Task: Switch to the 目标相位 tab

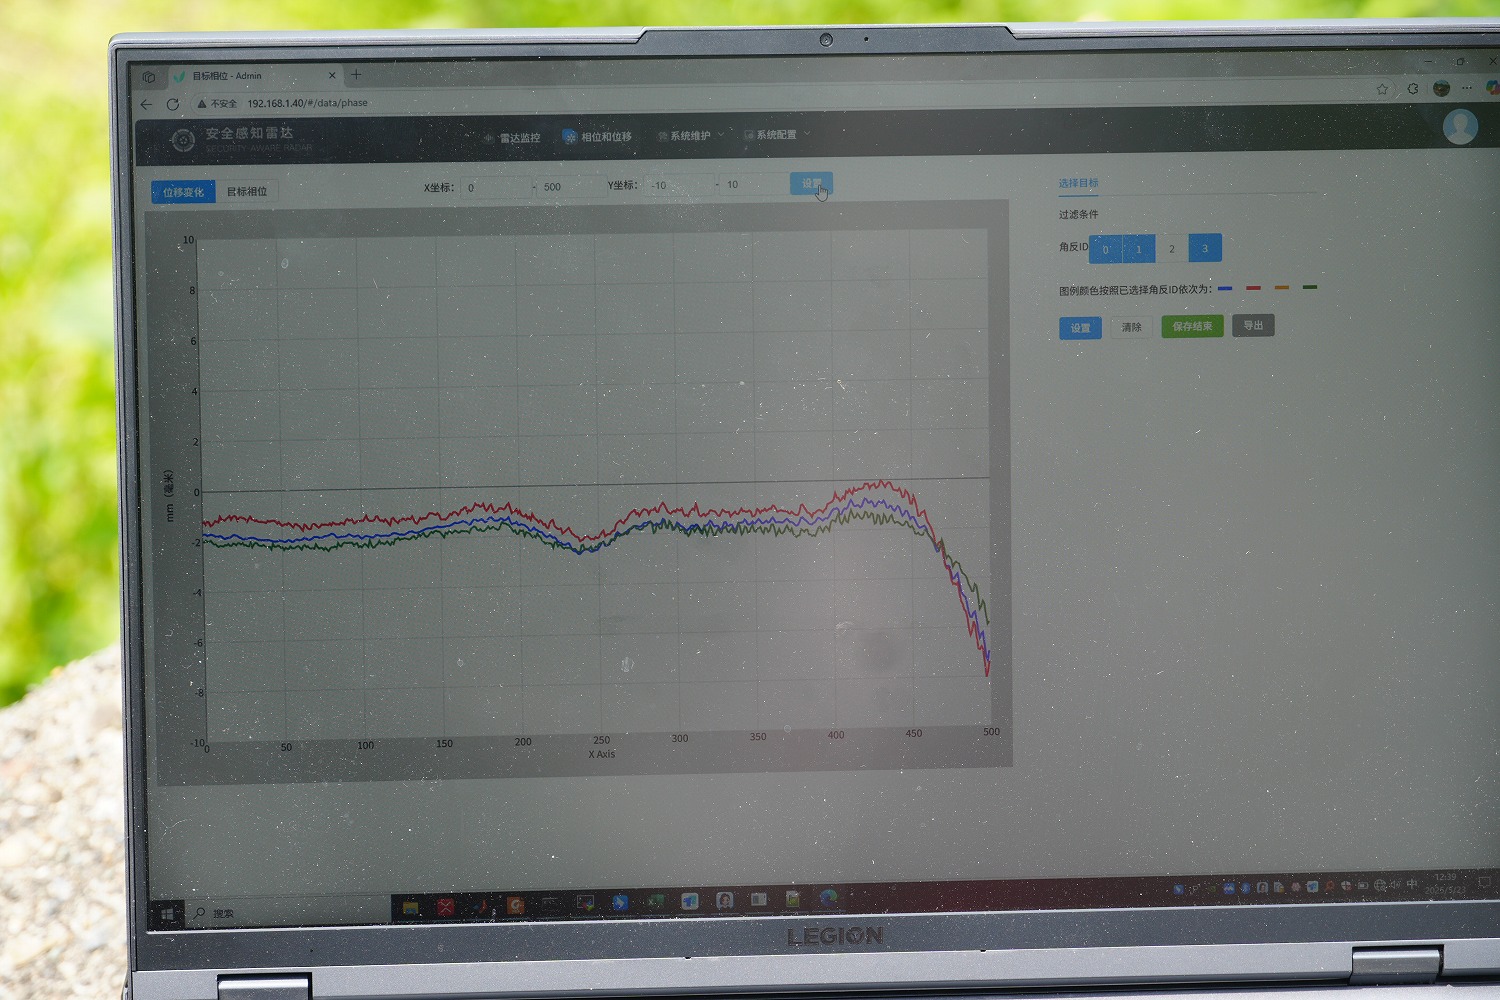Action: tap(247, 192)
